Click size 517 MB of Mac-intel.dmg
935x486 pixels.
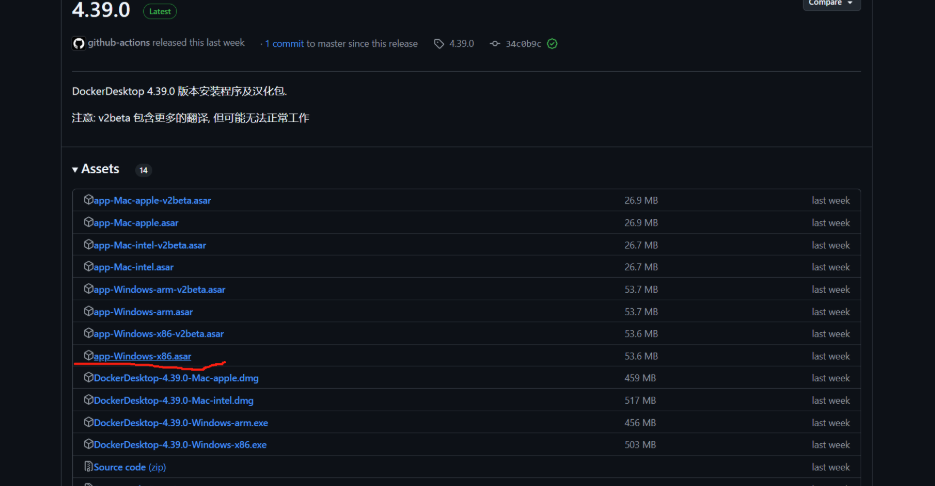pos(640,400)
